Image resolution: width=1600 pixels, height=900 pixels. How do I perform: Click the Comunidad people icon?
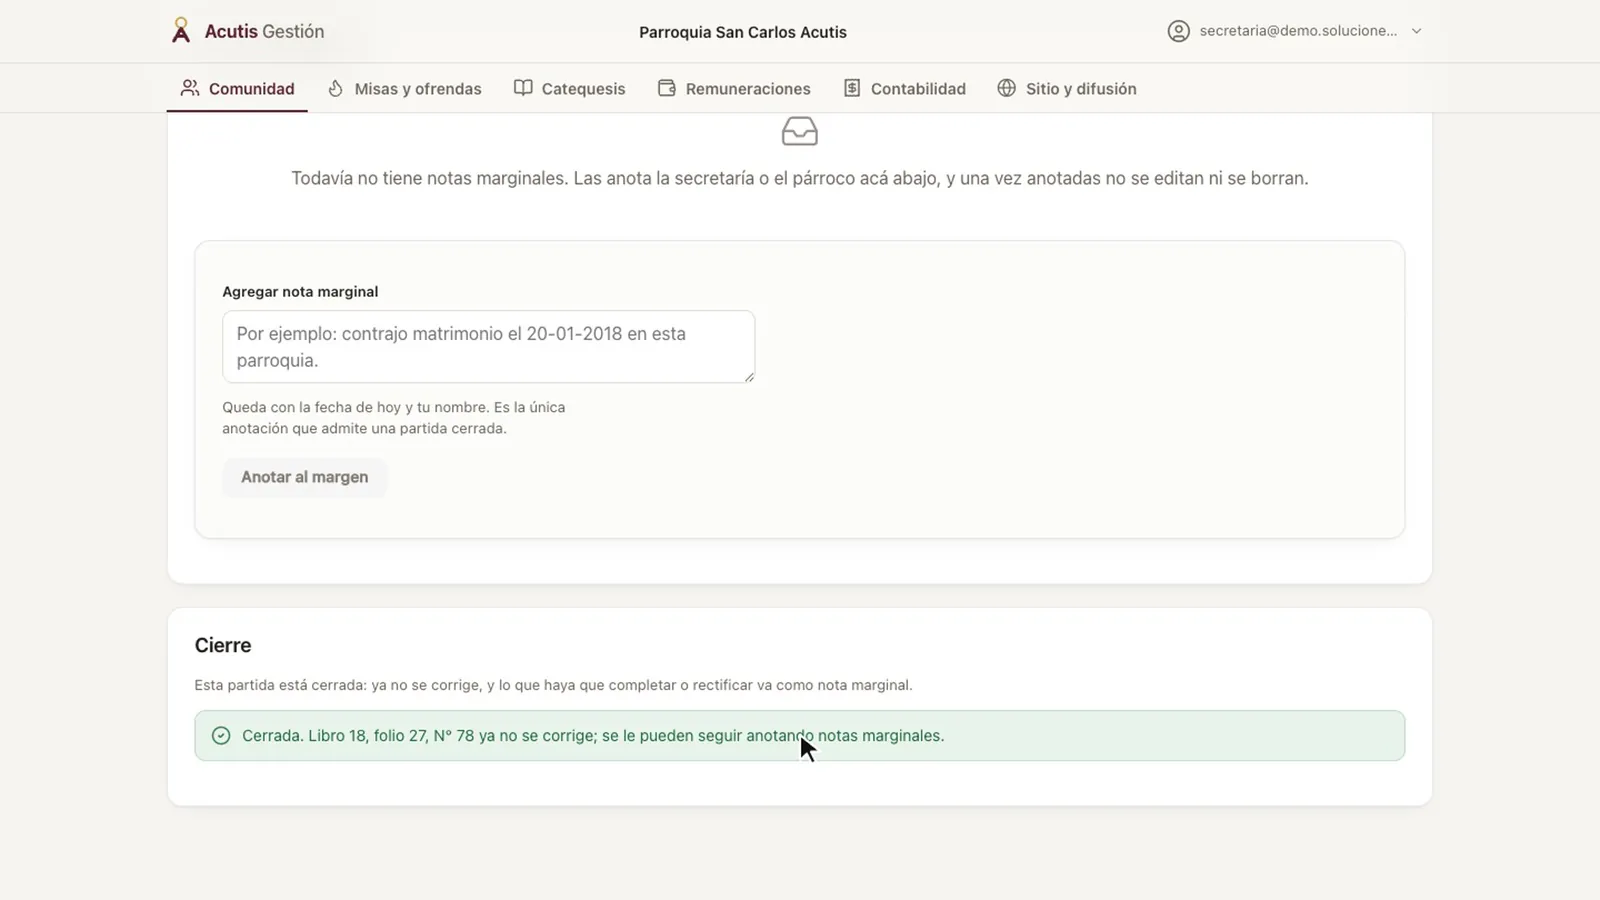click(190, 88)
